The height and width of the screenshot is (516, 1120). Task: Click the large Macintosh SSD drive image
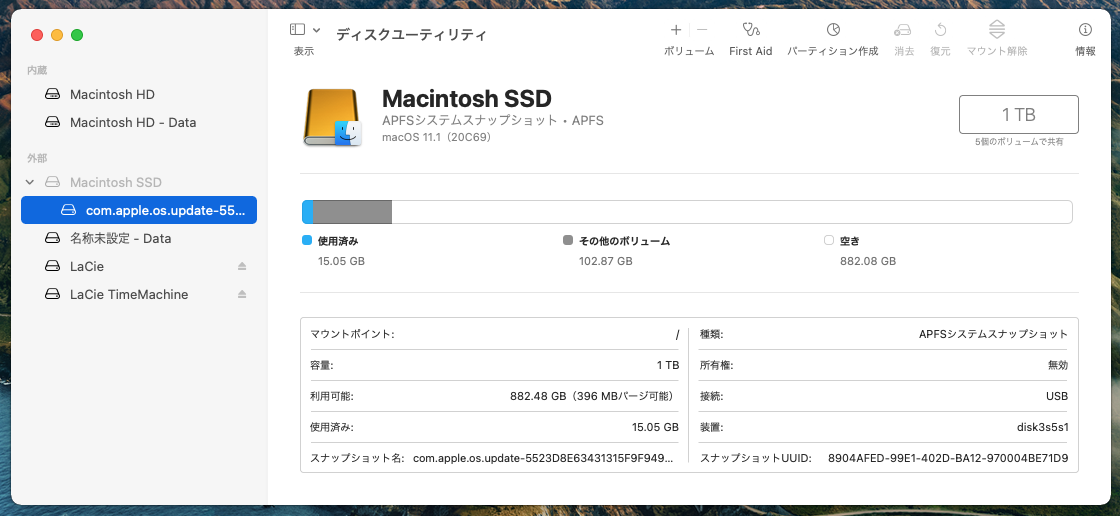point(333,118)
